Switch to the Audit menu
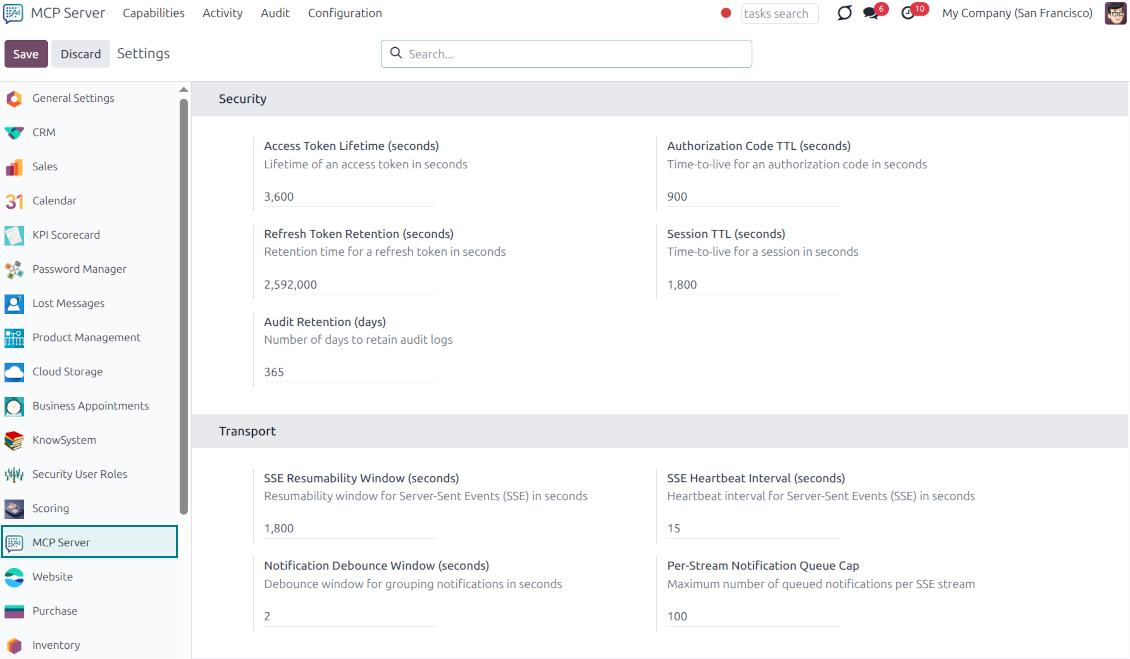 coord(275,13)
